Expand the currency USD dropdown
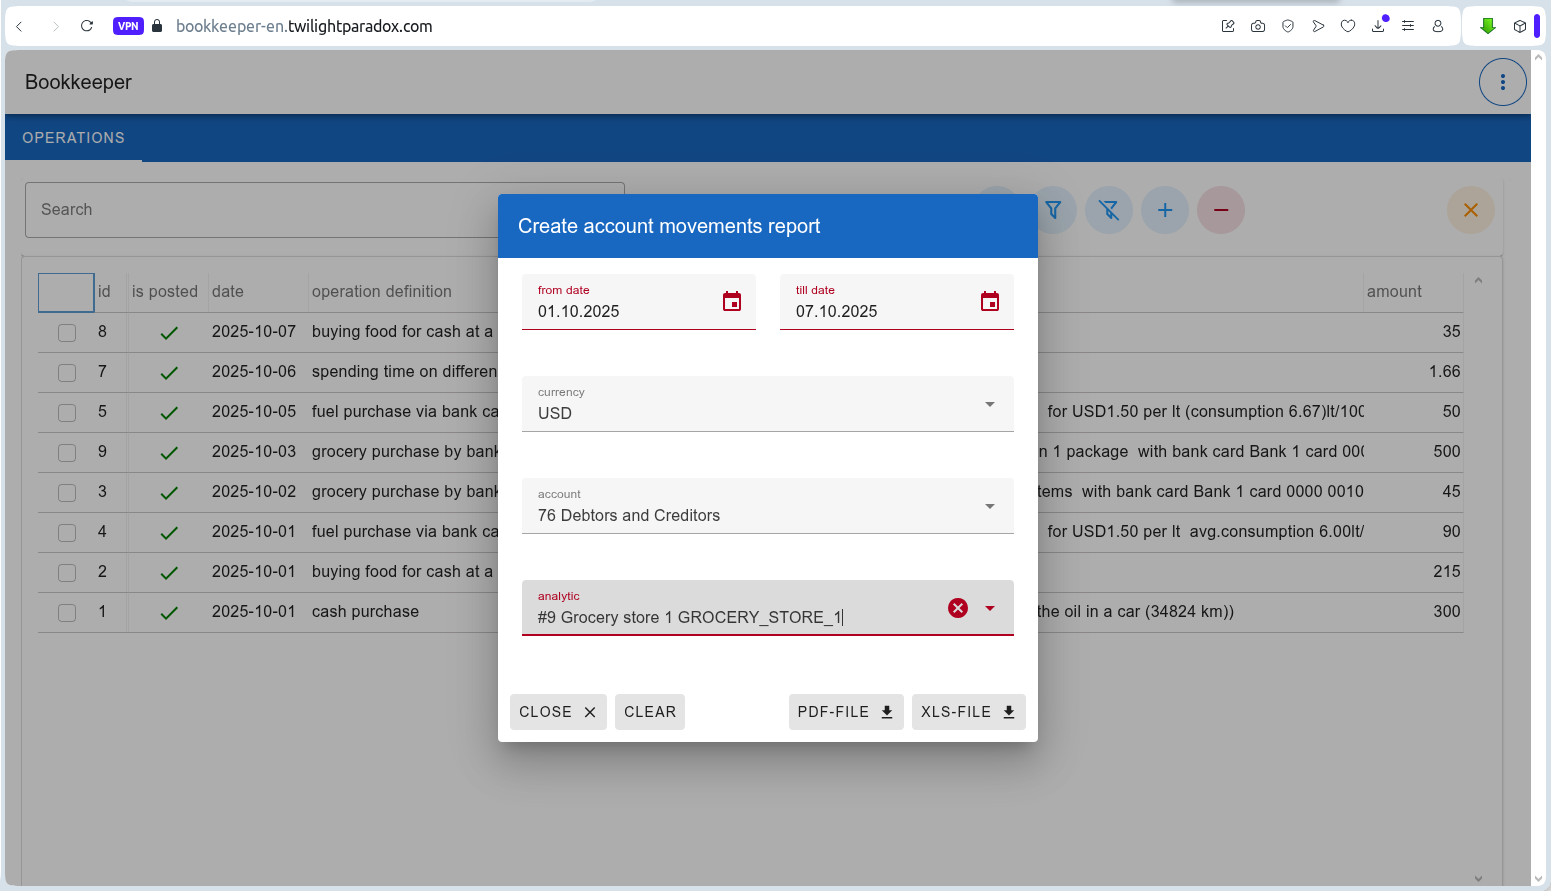The width and height of the screenshot is (1551, 891). click(989, 404)
